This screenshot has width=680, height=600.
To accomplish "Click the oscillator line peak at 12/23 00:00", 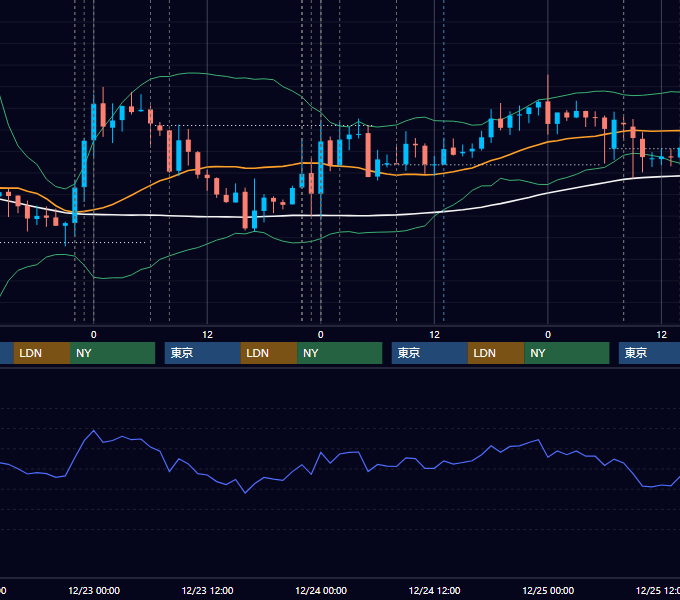I will tap(93, 430).
